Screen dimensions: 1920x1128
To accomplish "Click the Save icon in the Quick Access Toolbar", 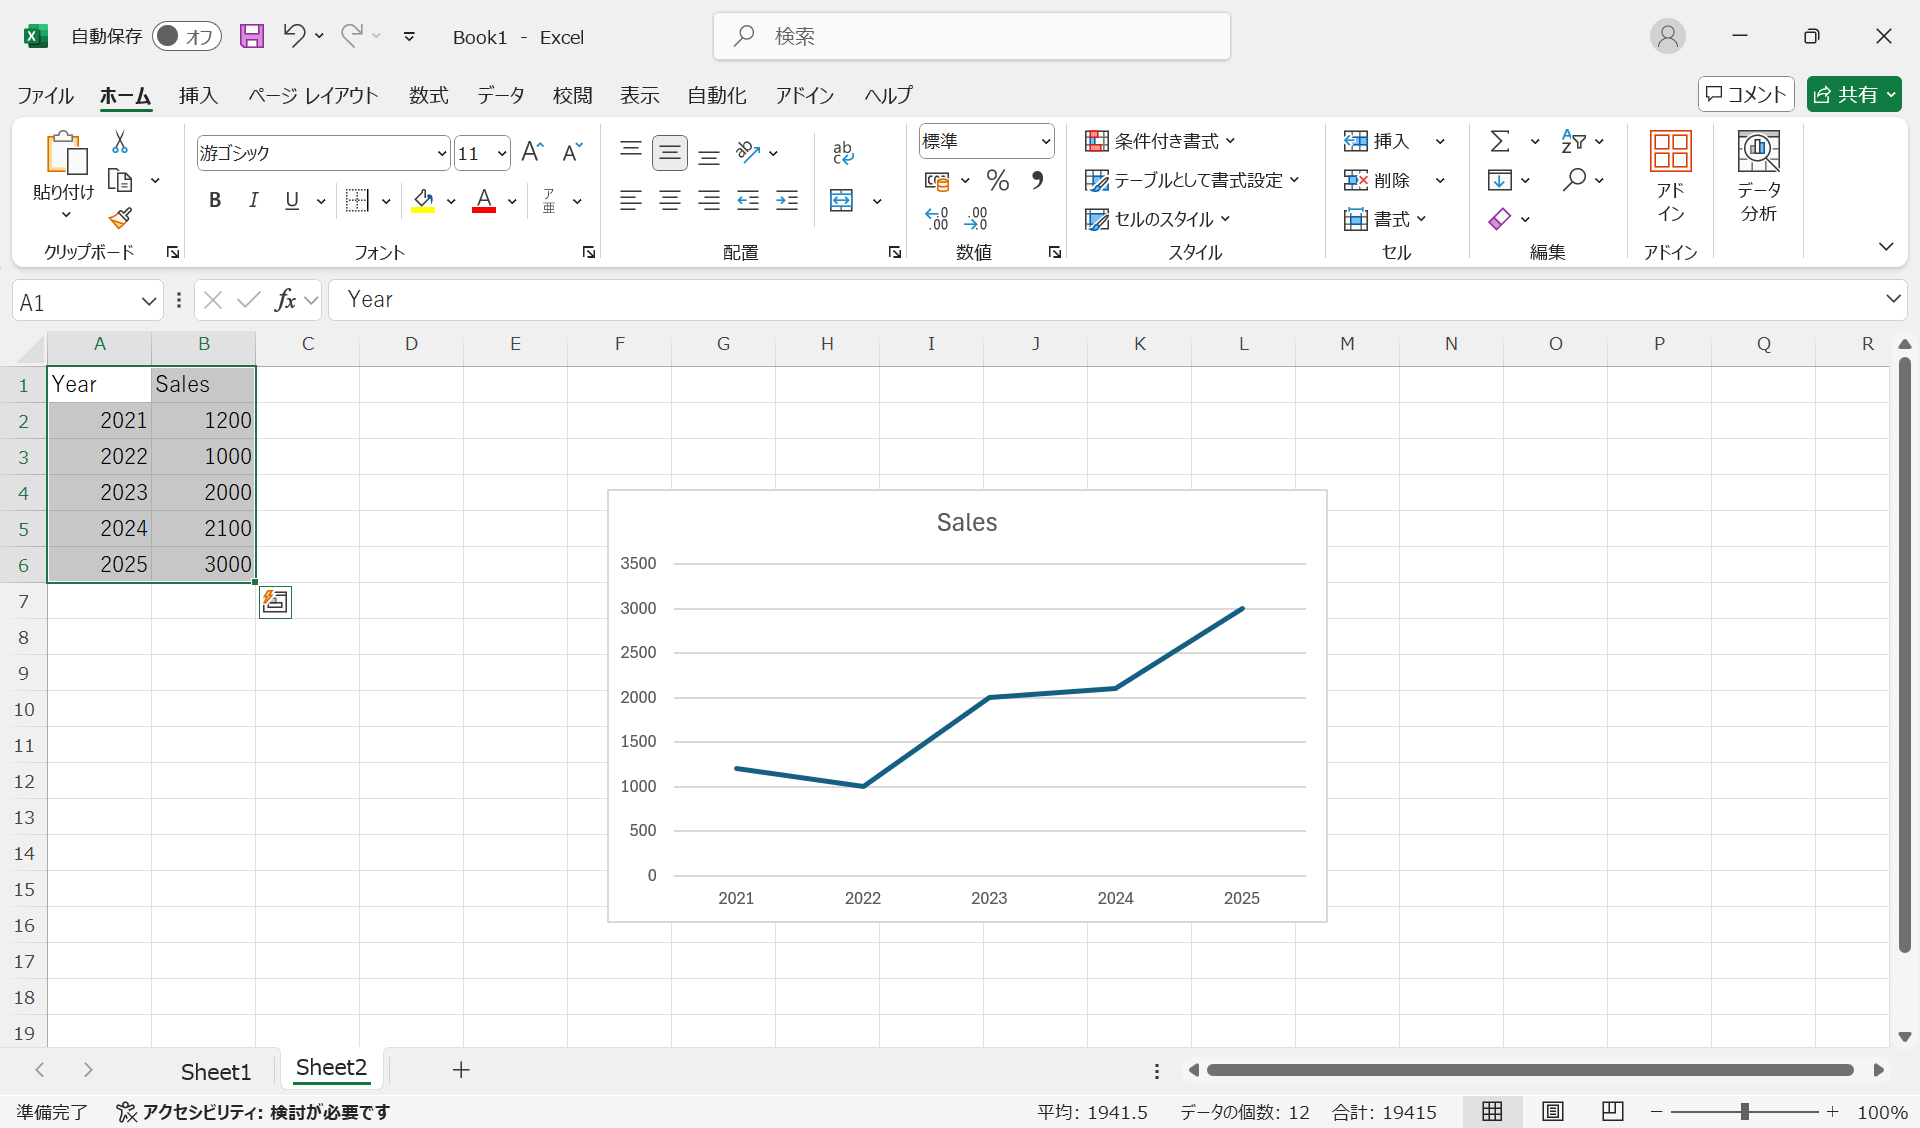I will click(x=251, y=36).
